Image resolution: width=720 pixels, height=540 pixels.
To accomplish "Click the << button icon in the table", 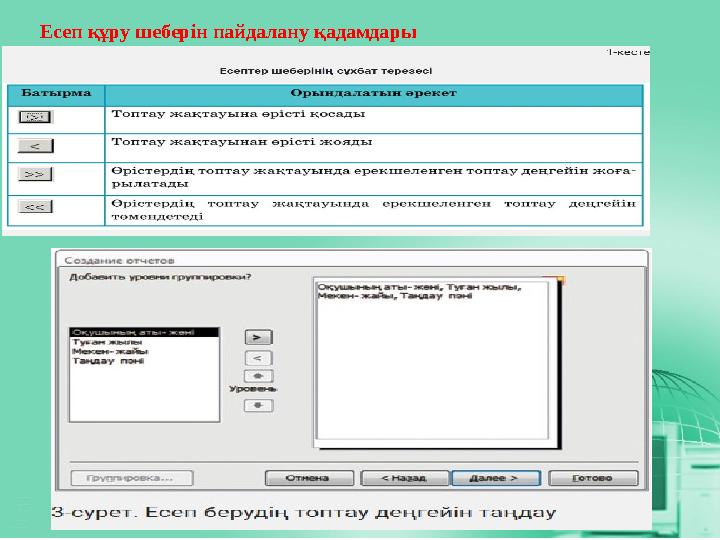I will [35, 207].
